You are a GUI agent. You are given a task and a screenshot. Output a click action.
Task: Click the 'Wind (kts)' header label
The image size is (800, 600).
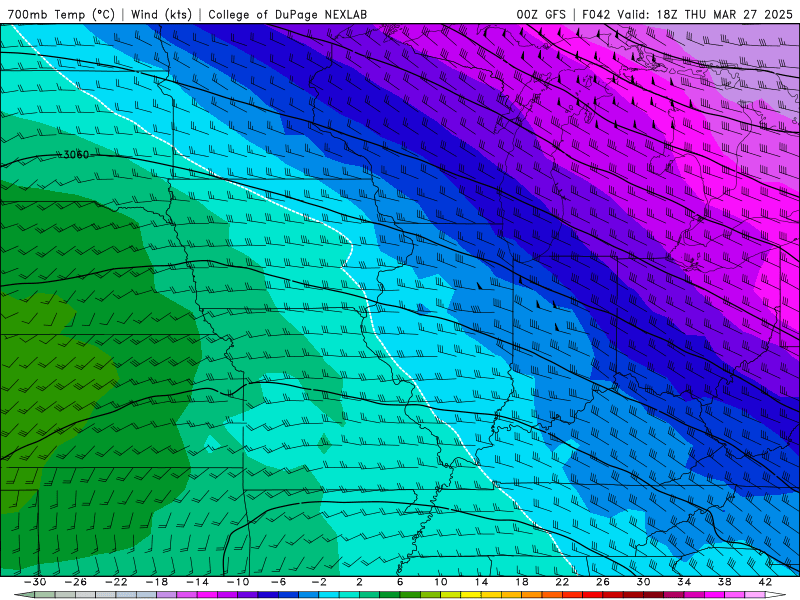(x=161, y=14)
